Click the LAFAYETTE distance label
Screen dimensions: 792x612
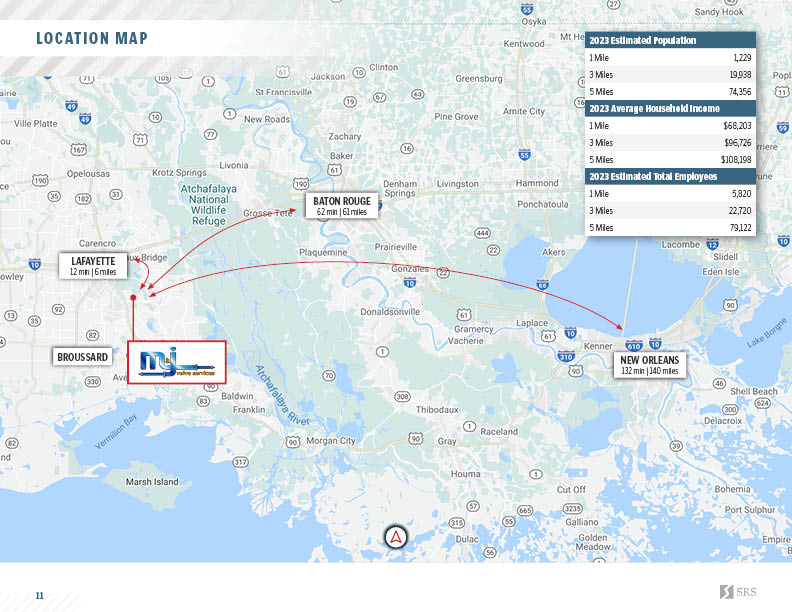(93, 266)
